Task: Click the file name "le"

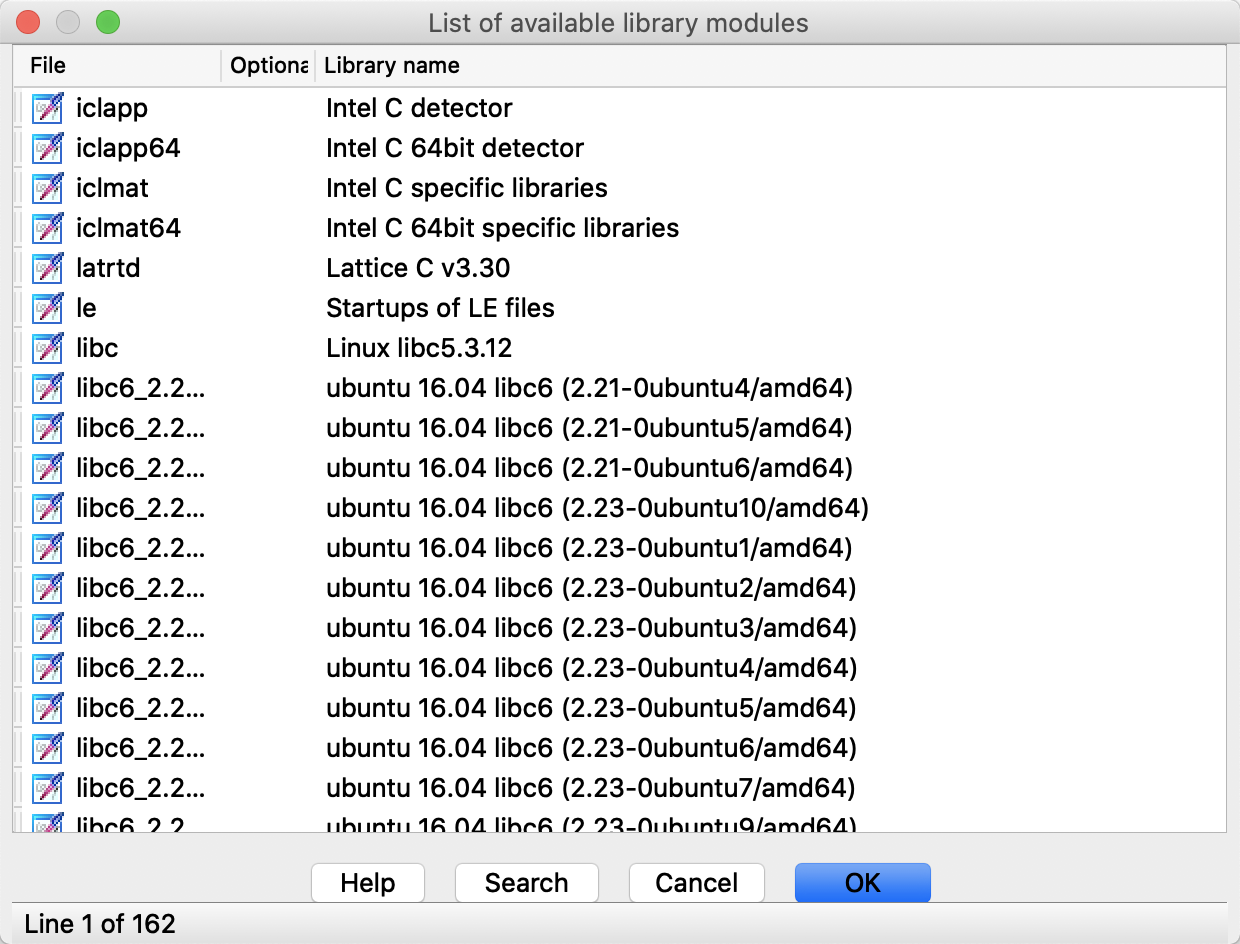Action: tap(86, 308)
